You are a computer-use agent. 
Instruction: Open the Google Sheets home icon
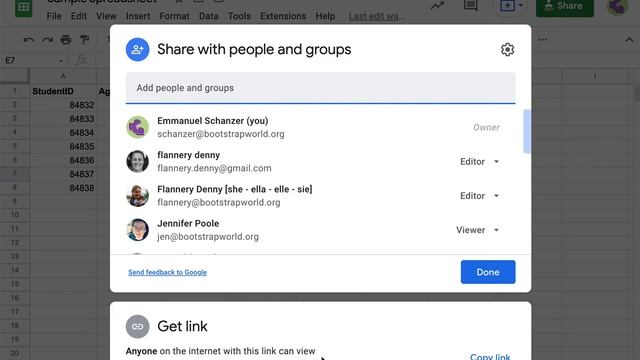[23, 7]
